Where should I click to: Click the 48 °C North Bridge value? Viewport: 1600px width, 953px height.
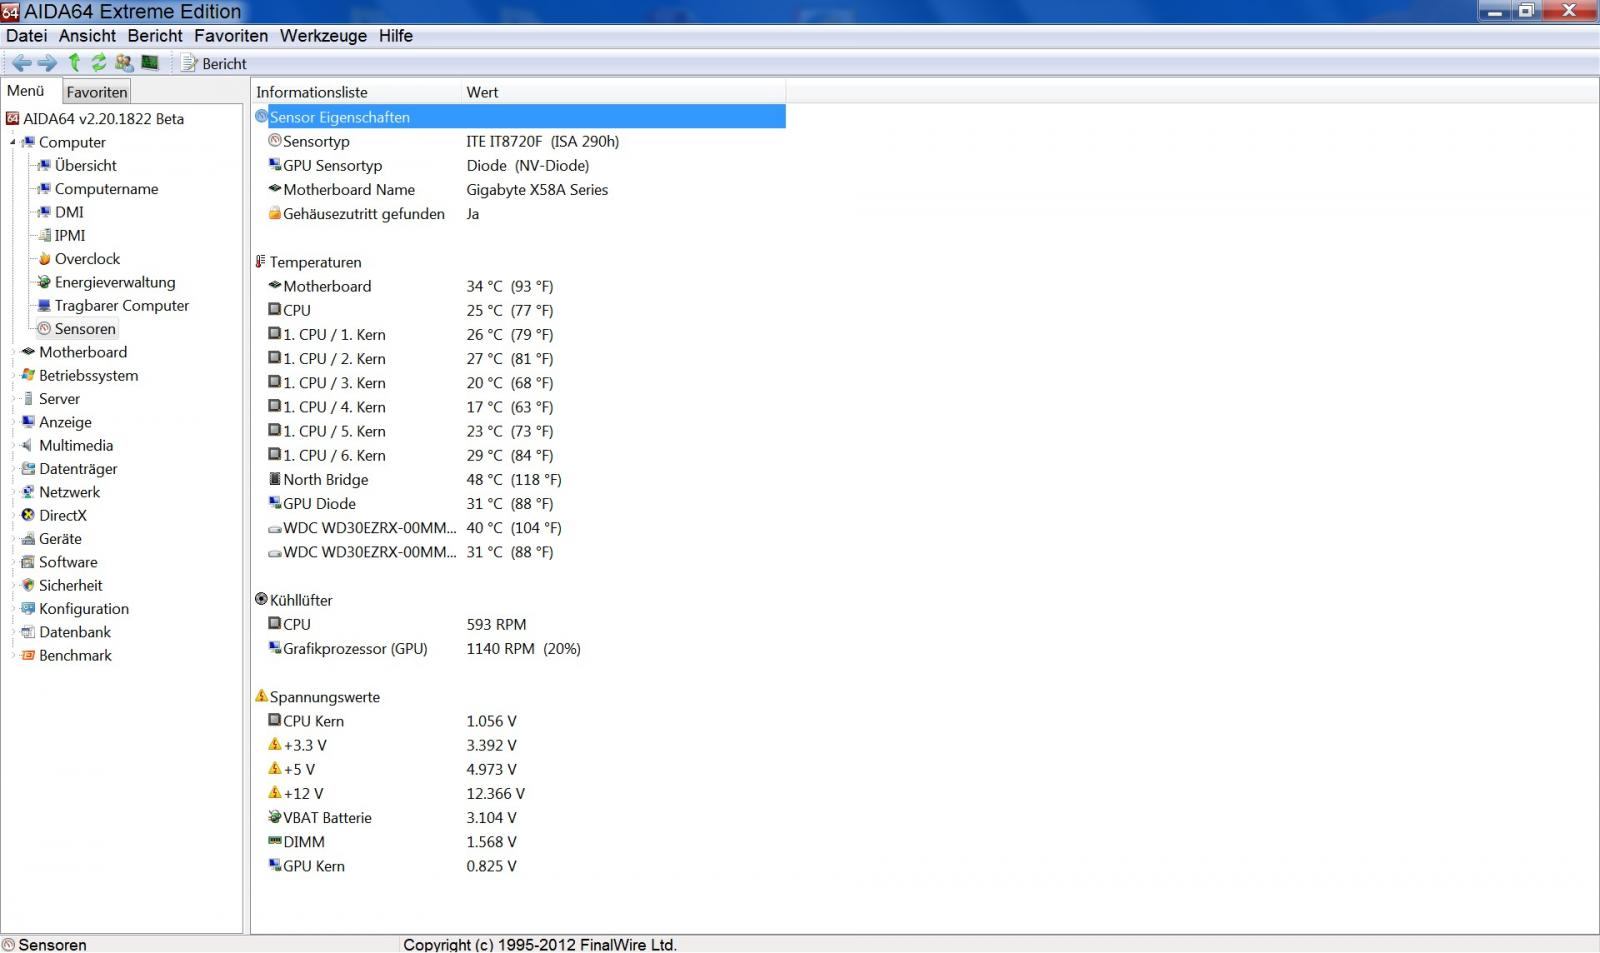[514, 479]
